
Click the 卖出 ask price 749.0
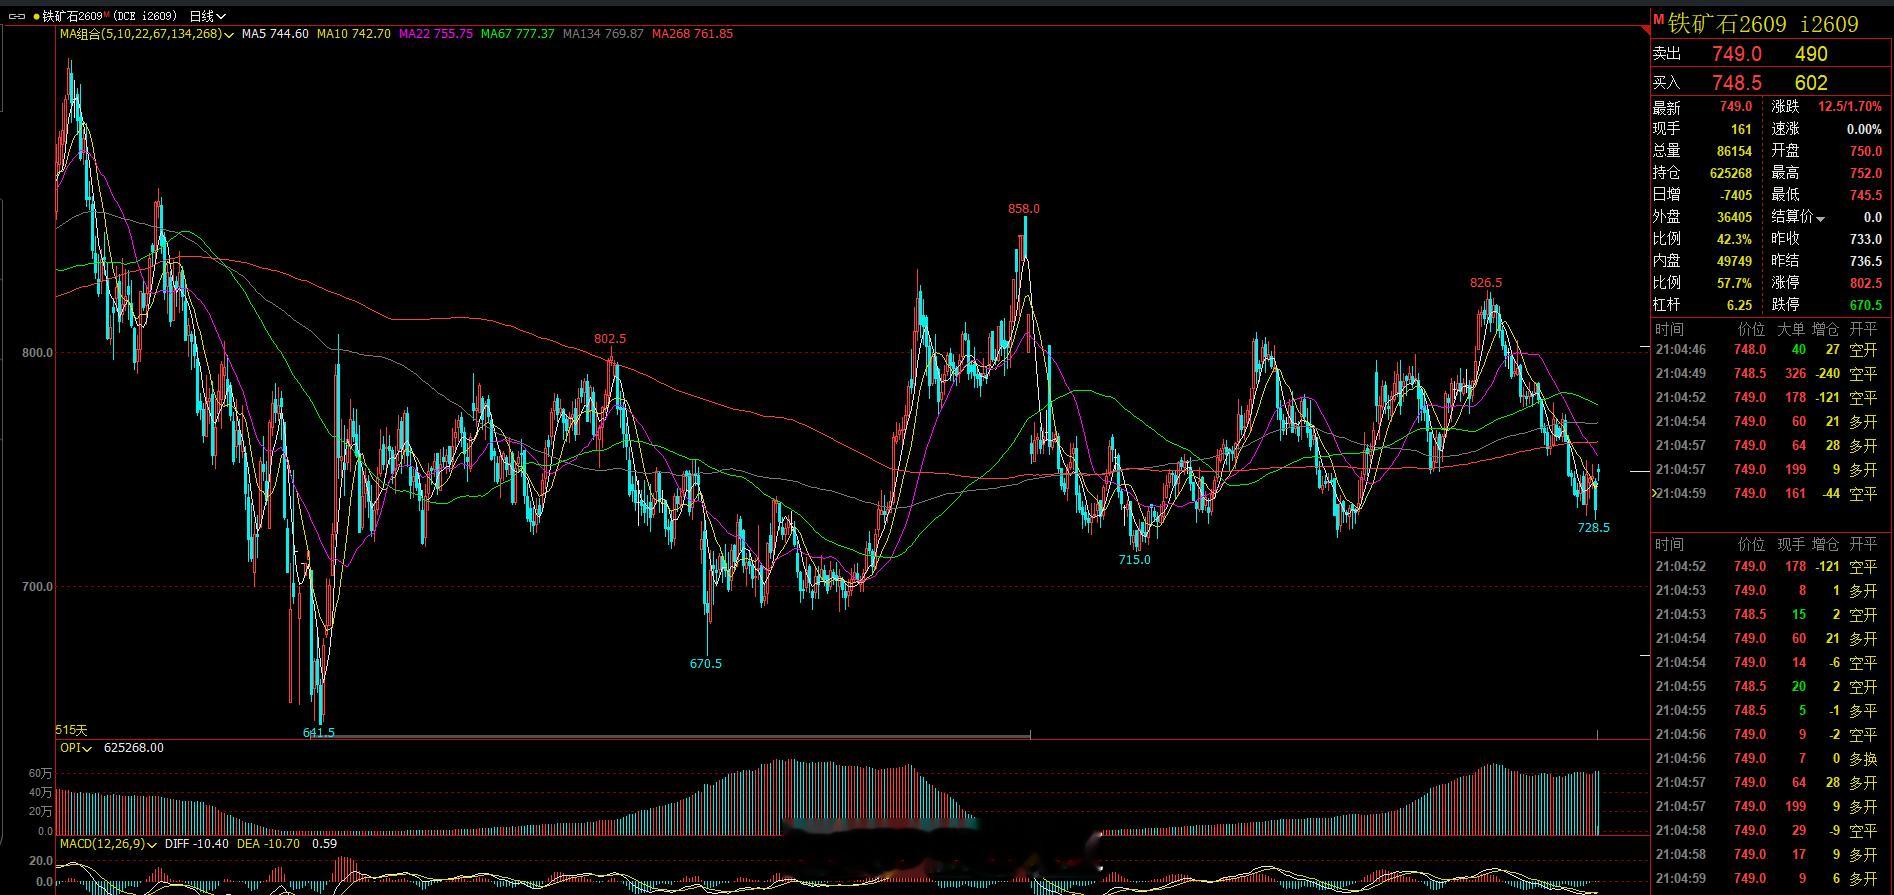pyautogui.click(x=1737, y=54)
